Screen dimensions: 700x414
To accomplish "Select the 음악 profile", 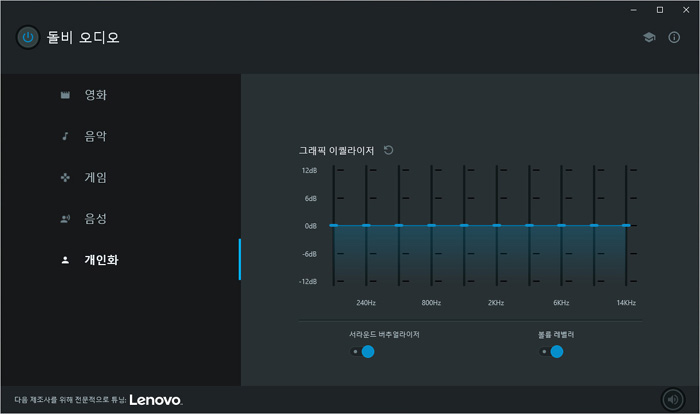I will point(121,136).
